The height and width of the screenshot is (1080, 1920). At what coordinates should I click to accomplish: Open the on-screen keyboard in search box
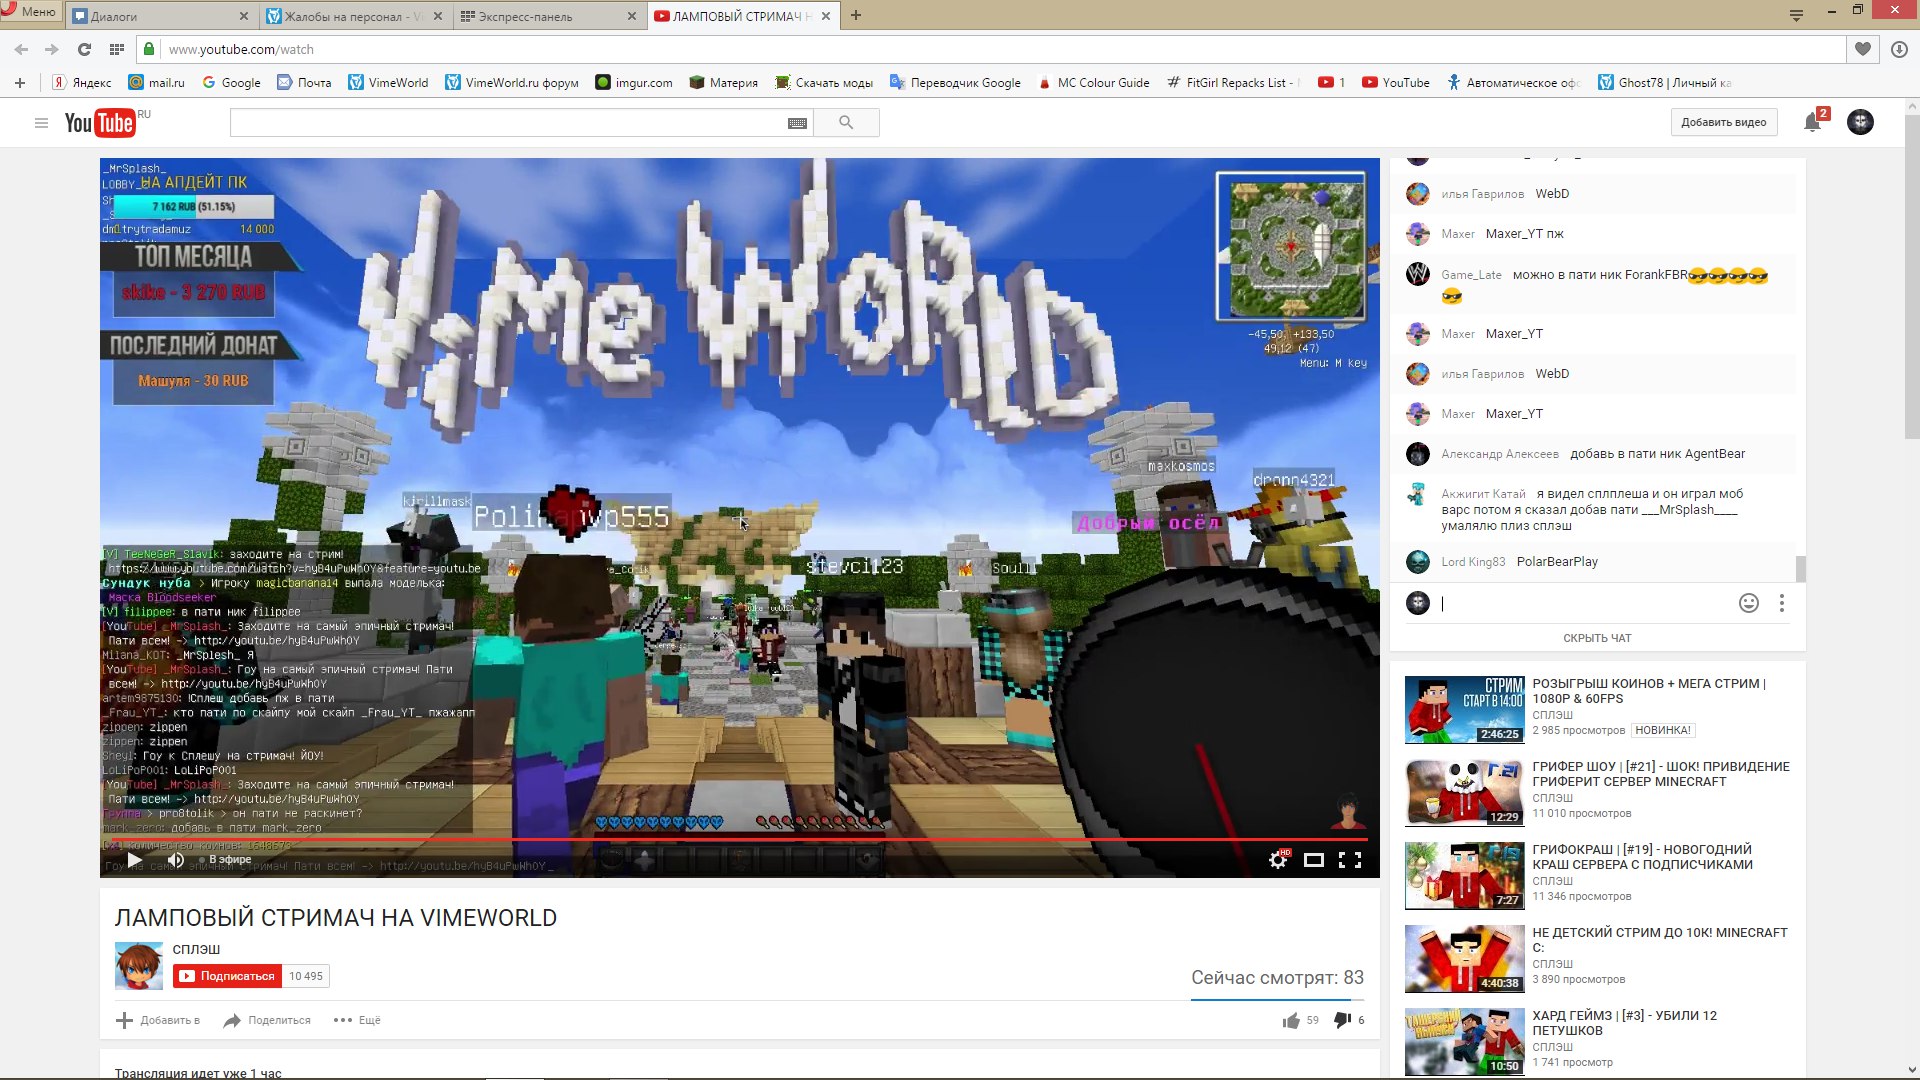[x=797, y=123]
